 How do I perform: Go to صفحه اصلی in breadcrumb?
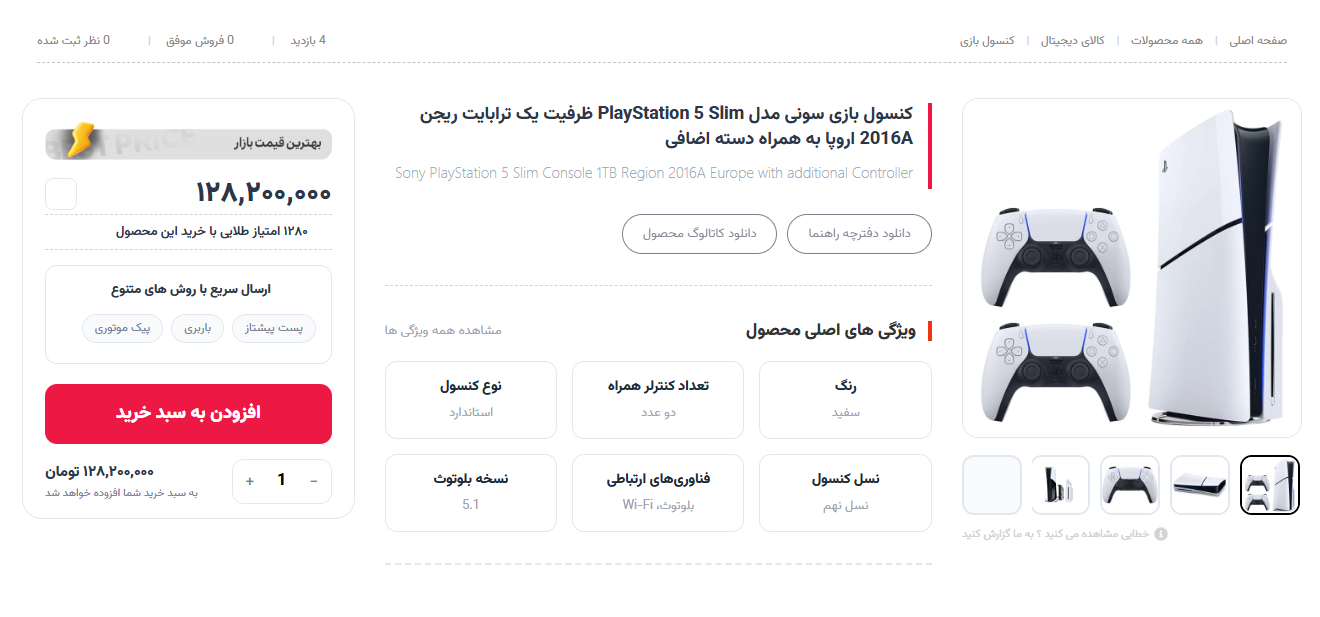pos(1258,40)
